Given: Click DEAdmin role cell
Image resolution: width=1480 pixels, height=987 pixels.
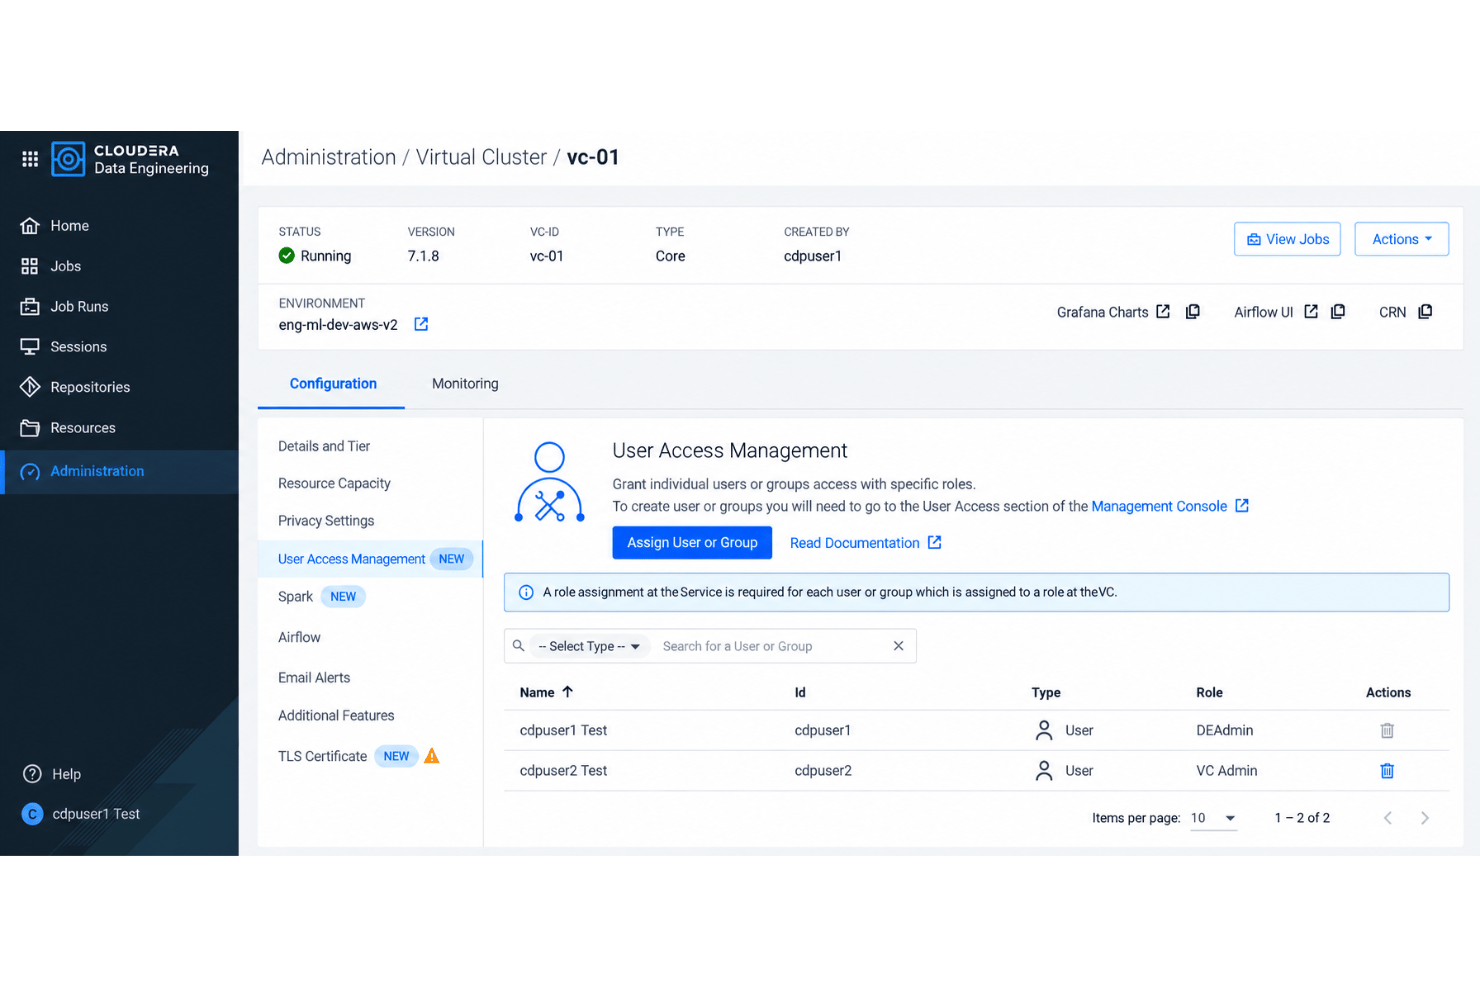Looking at the screenshot, I should click(1224, 731).
